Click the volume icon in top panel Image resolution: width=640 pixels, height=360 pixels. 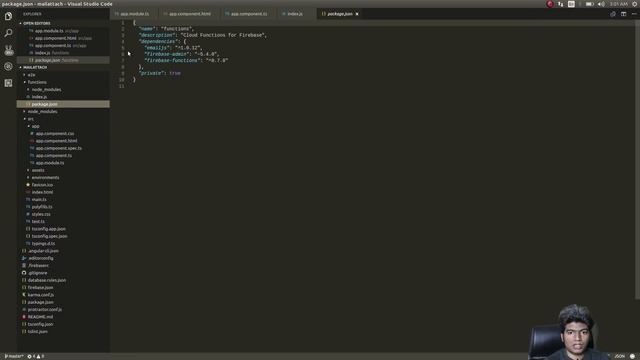coord(601,4)
